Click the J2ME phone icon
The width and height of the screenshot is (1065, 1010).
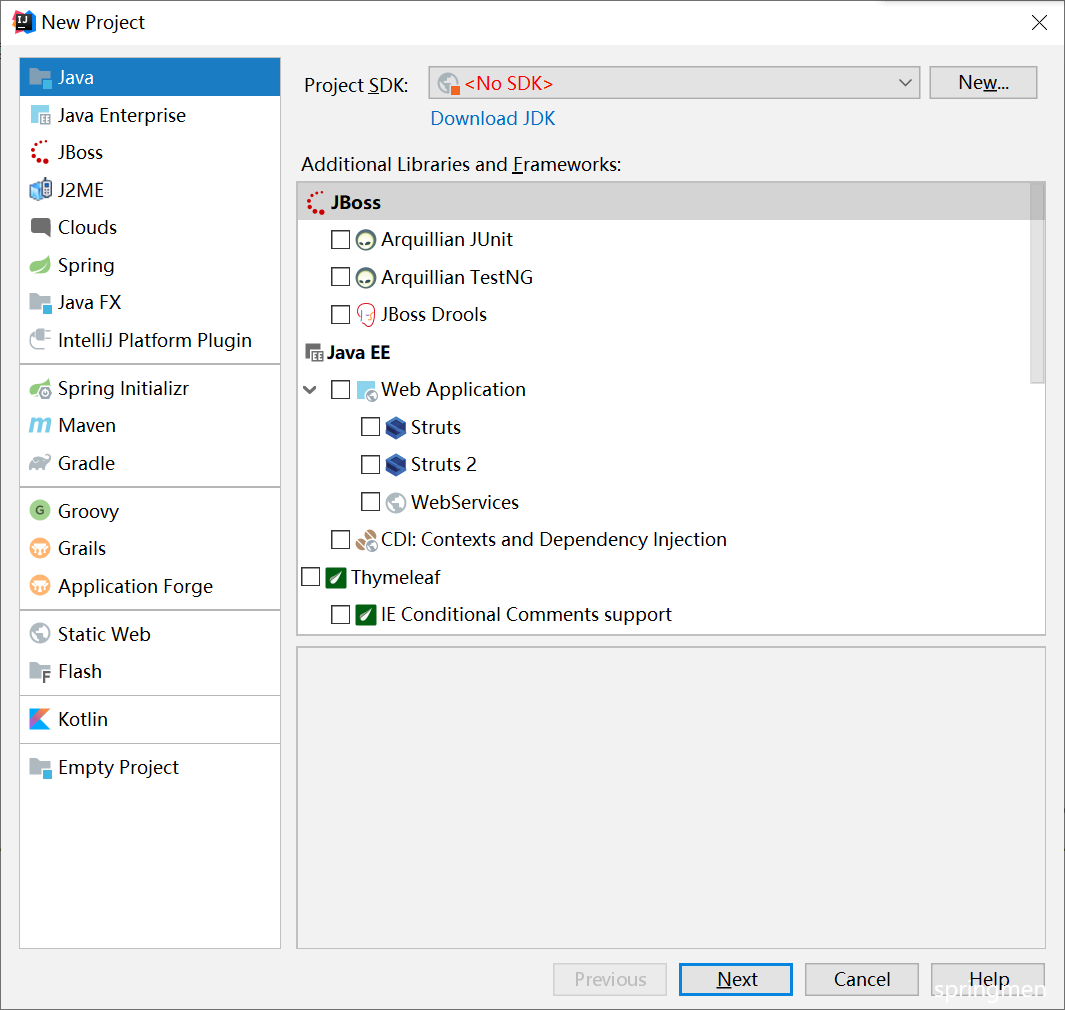click(x=40, y=190)
